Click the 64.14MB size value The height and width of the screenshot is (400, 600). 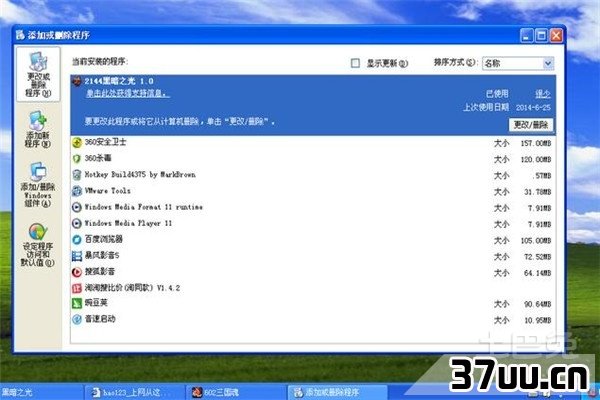click(538, 273)
